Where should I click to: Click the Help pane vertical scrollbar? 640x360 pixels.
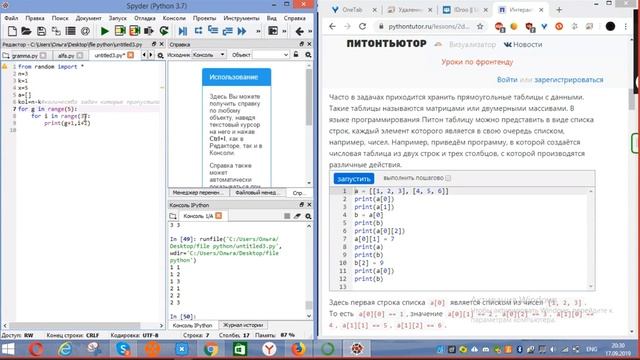pos(309,97)
